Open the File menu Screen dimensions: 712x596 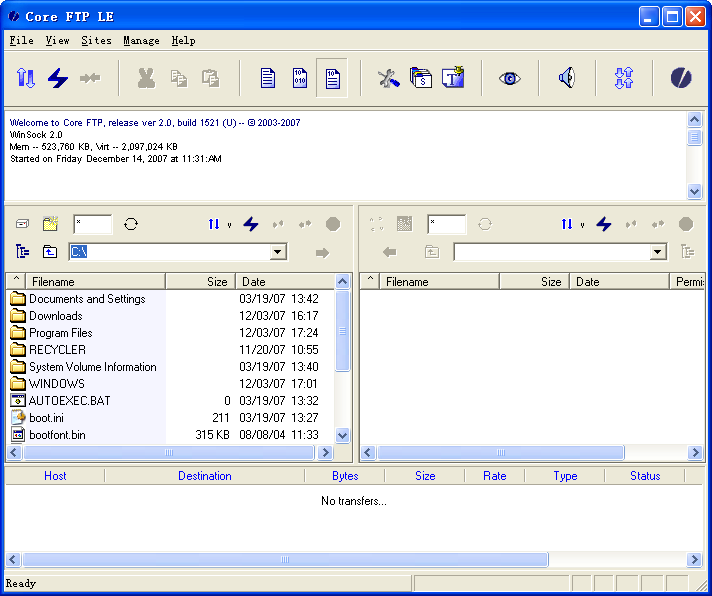[x=21, y=40]
